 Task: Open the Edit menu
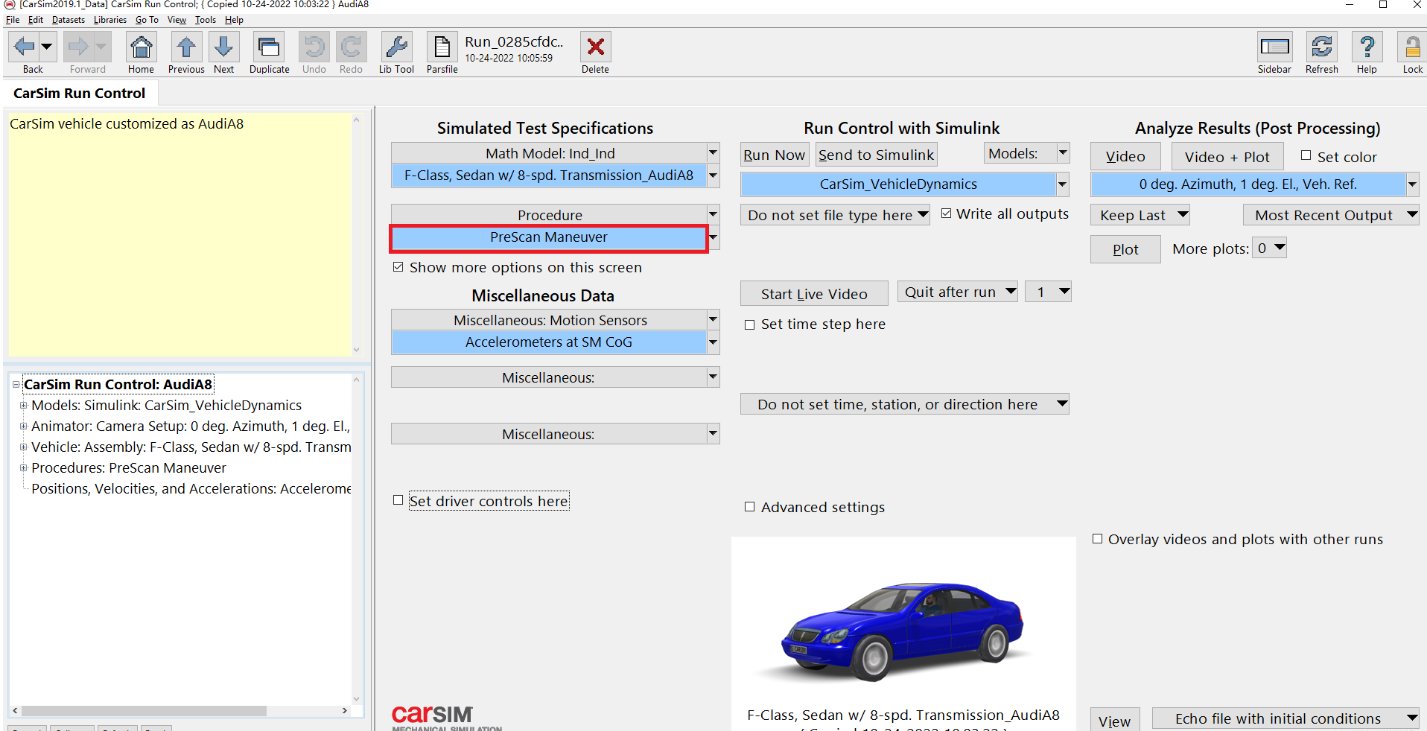[35, 19]
